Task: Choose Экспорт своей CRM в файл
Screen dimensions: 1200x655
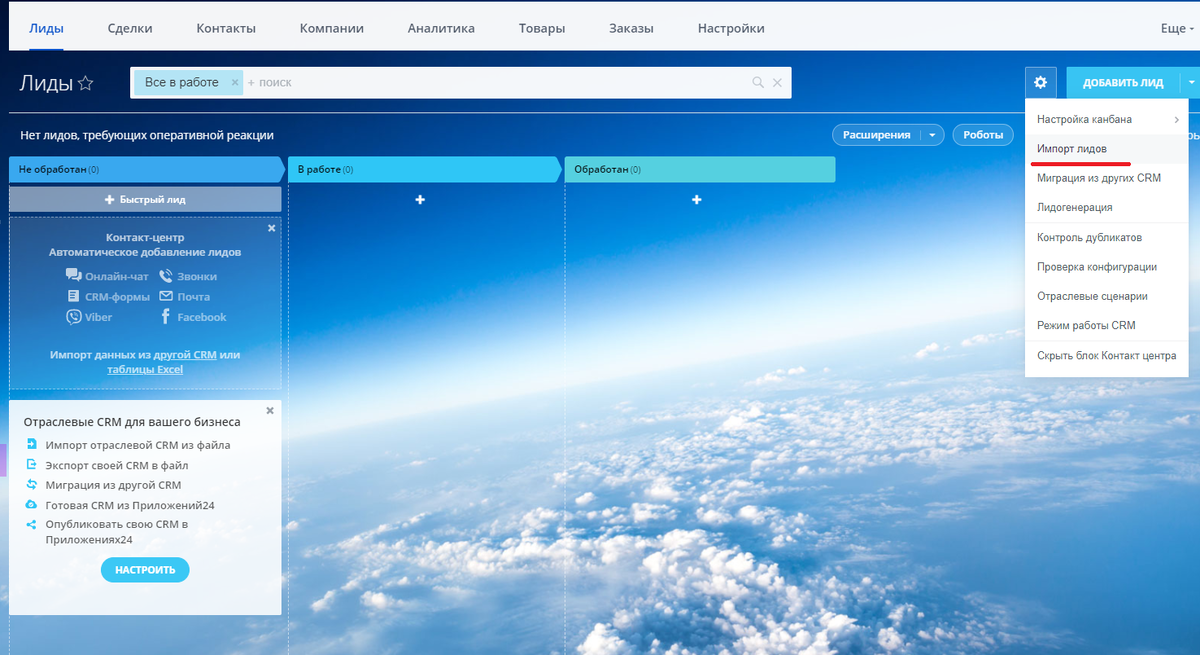Action: 117,465
